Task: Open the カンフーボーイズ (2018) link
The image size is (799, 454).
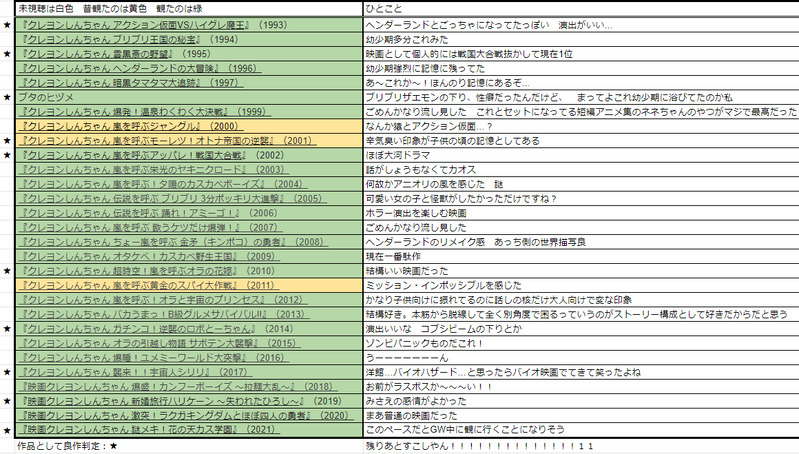Action: [x=178, y=387]
